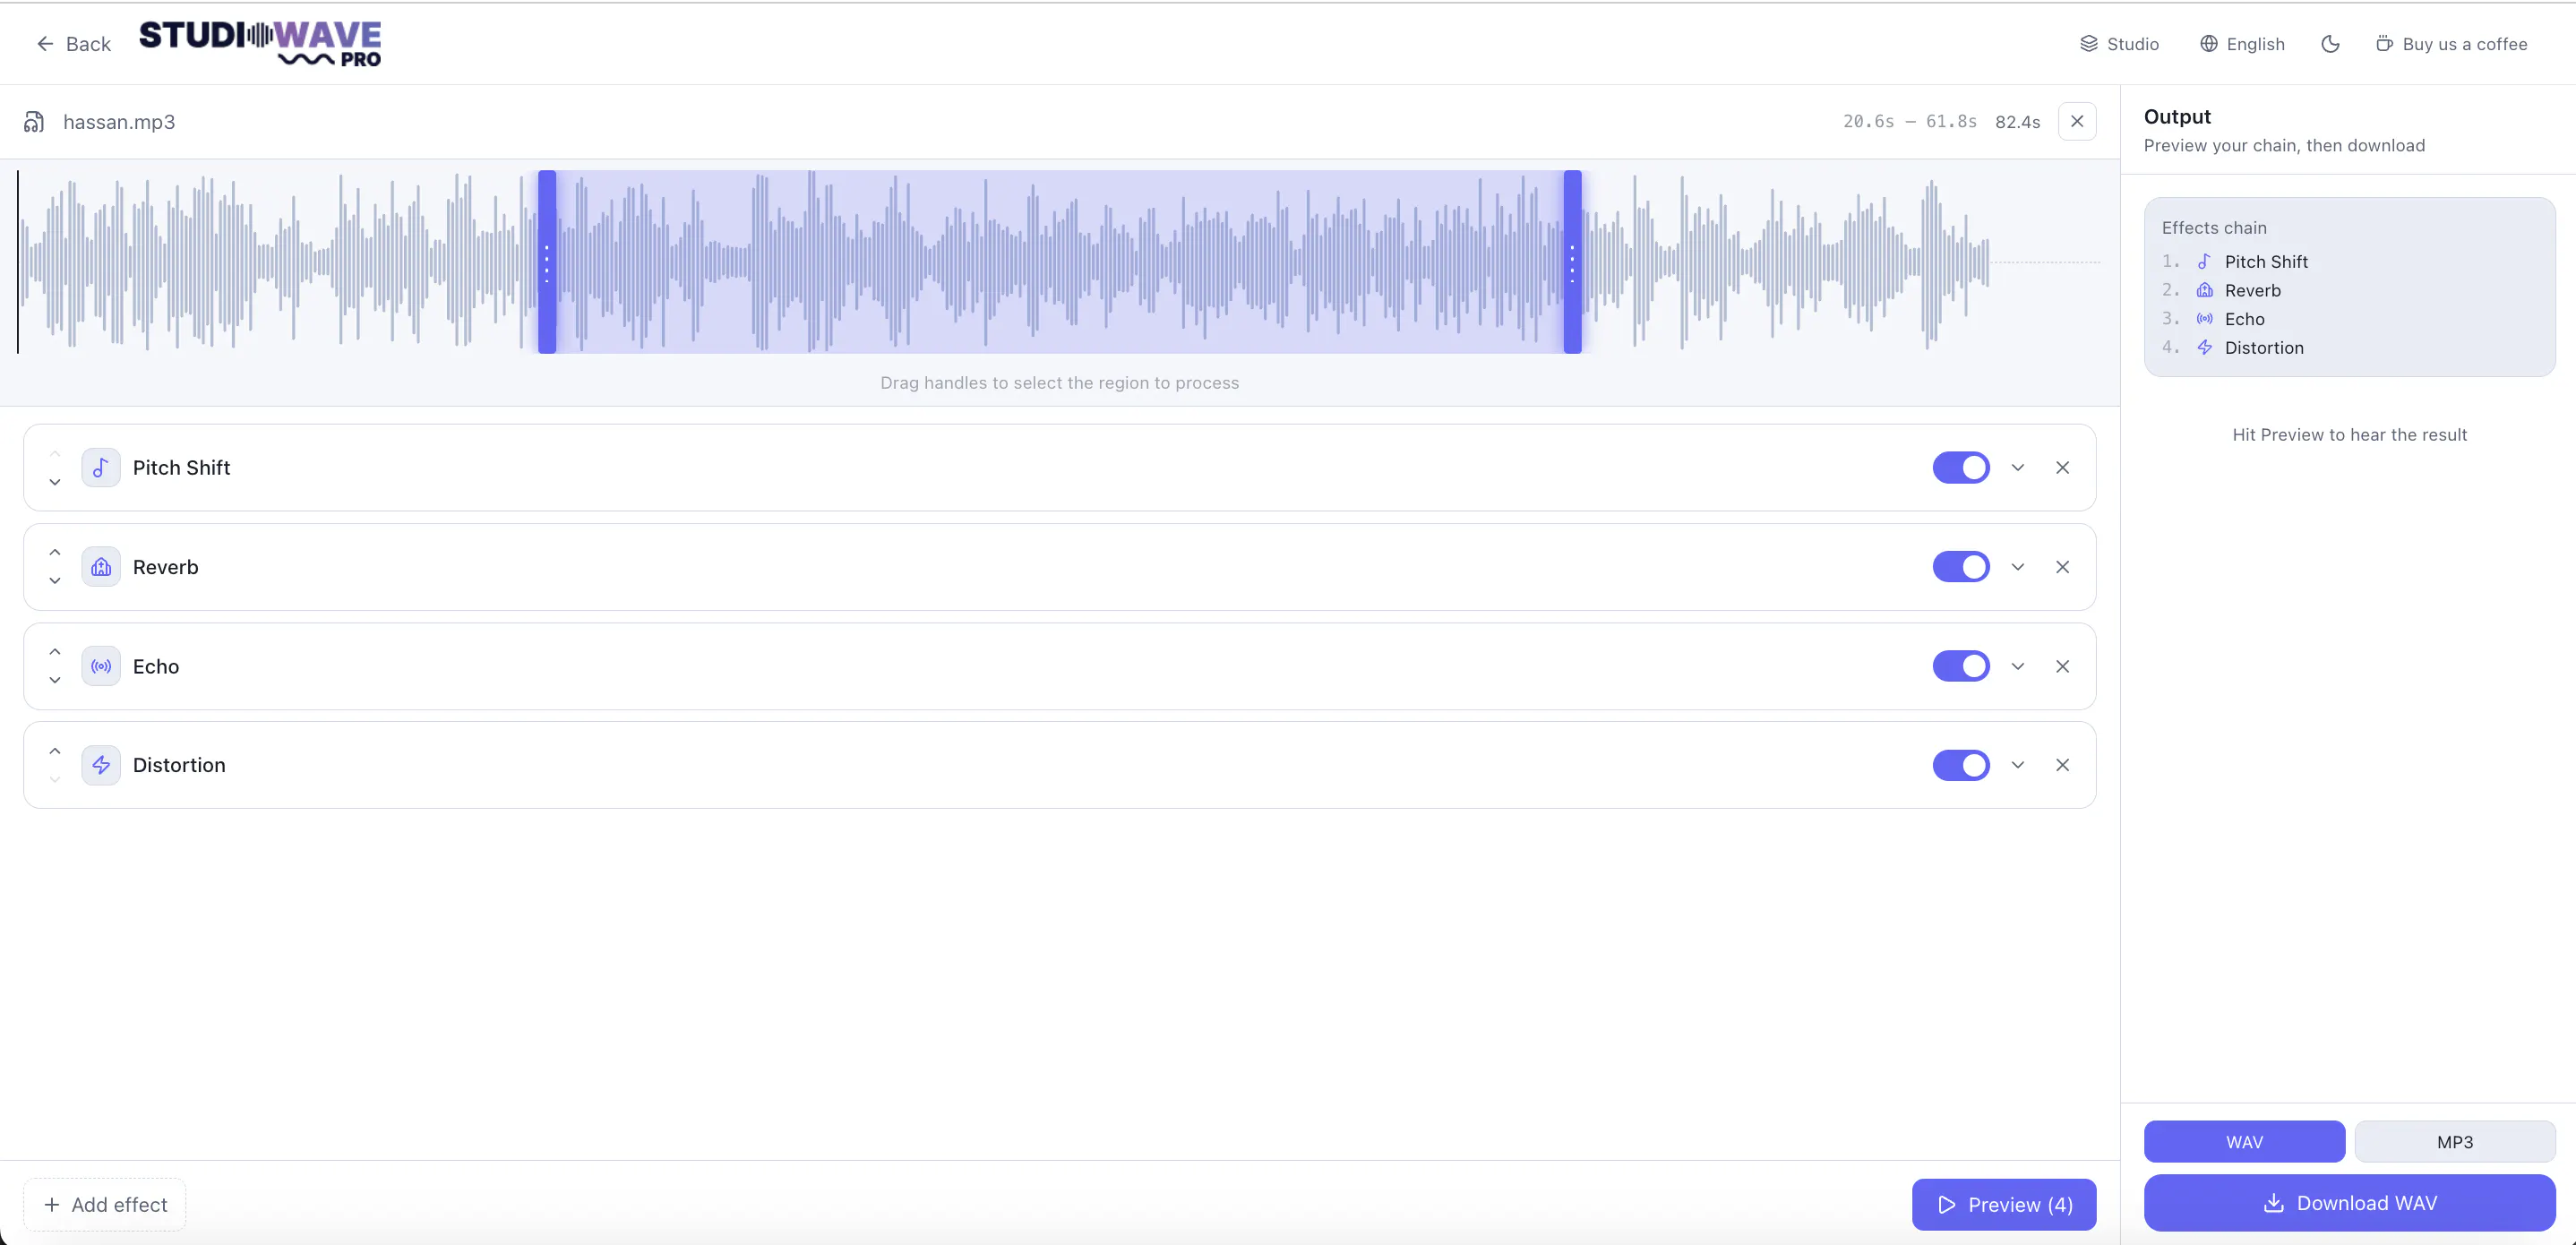Move Echo effect up
Screen dimensions: 2576x1245
[55, 651]
